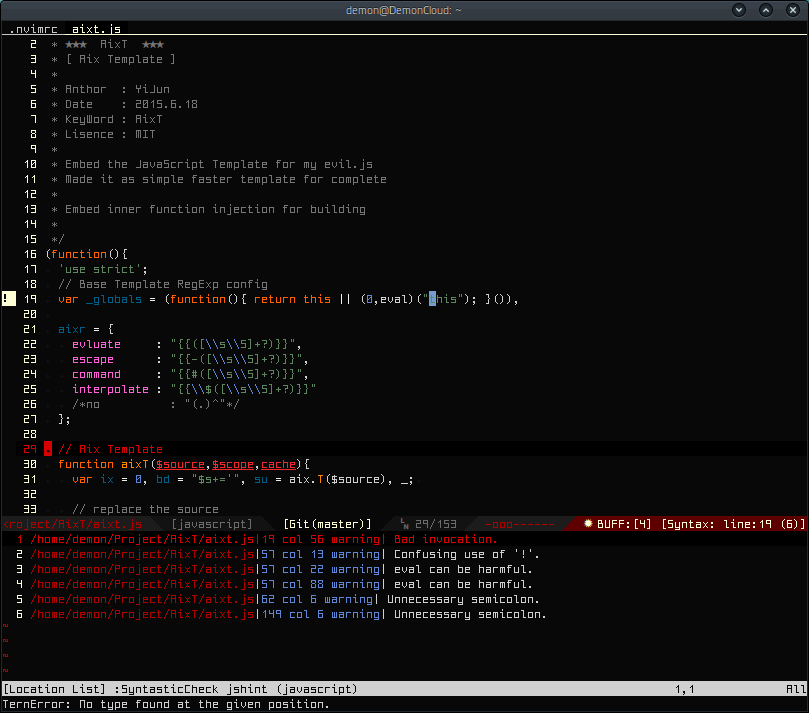The height and width of the screenshot is (713, 809).
Task: Click the evluate property key
Action: [x=96, y=344]
